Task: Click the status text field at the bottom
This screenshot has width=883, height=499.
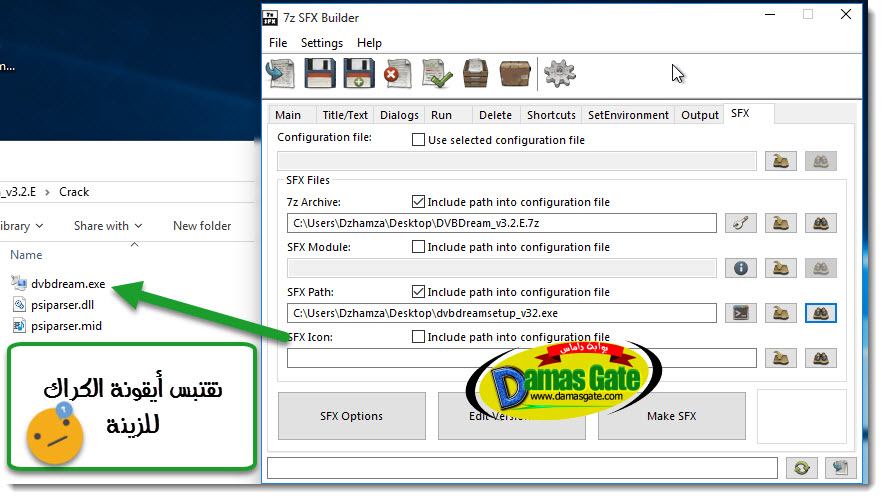Action: click(522, 468)
